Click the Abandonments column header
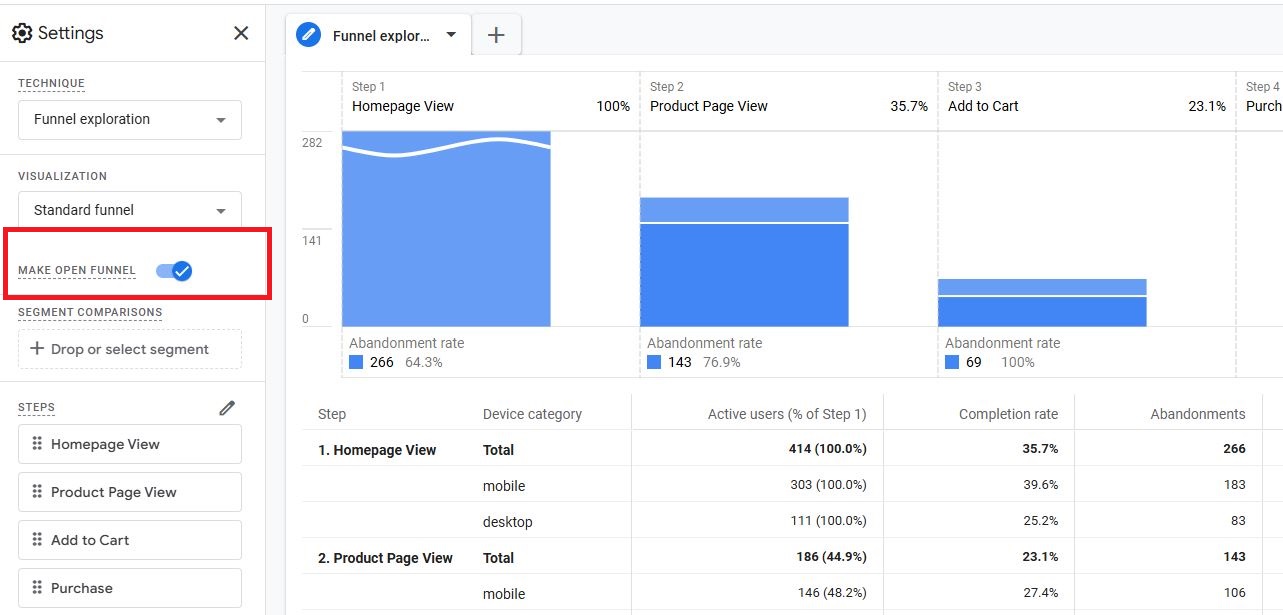 [x=1198, y=414]
